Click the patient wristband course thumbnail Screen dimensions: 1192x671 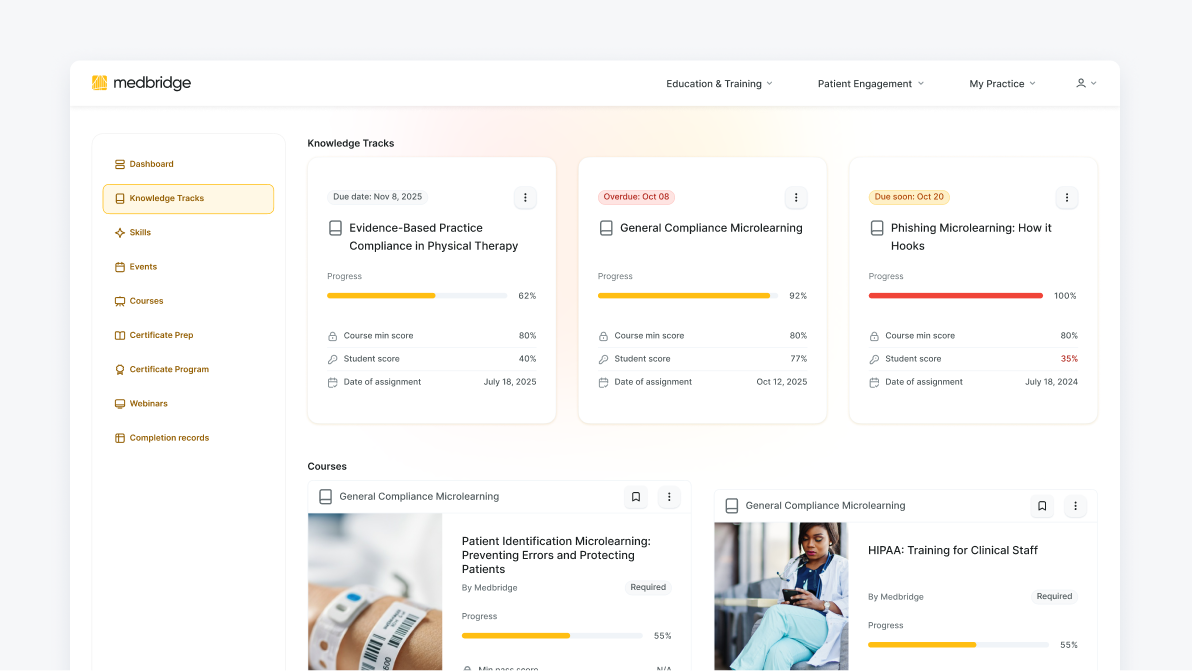point(375,592)
